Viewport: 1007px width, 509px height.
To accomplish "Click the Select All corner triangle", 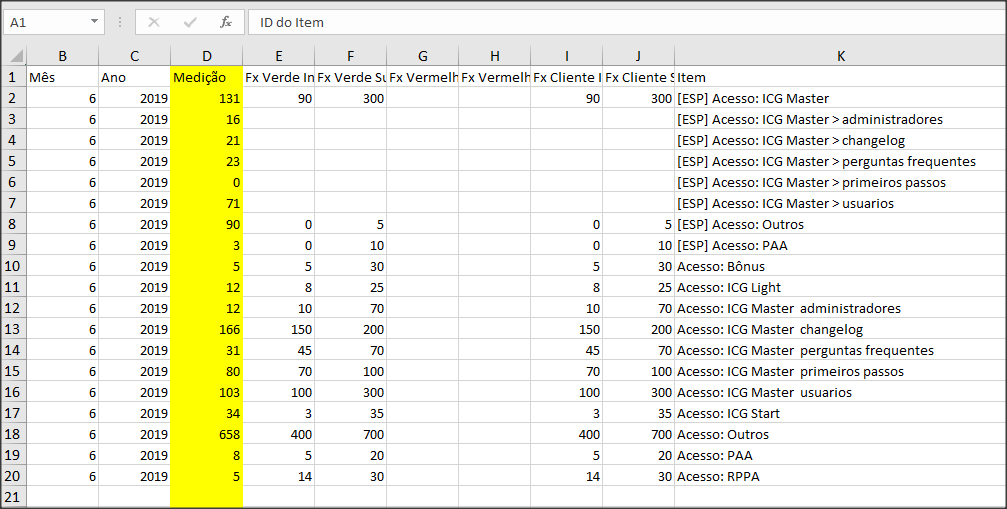I will point(15,56).
